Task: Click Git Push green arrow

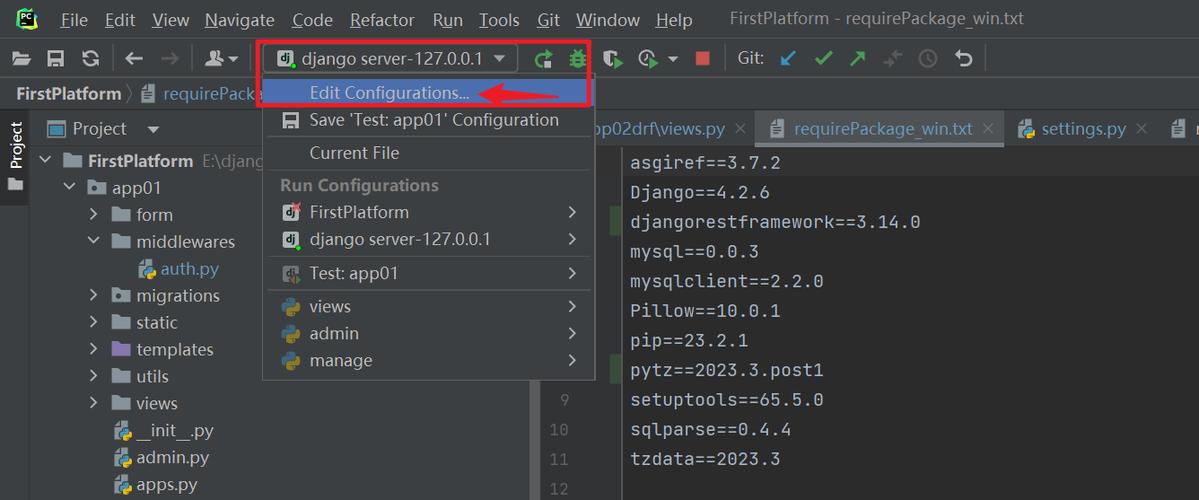Action: [x=858, y=59]
